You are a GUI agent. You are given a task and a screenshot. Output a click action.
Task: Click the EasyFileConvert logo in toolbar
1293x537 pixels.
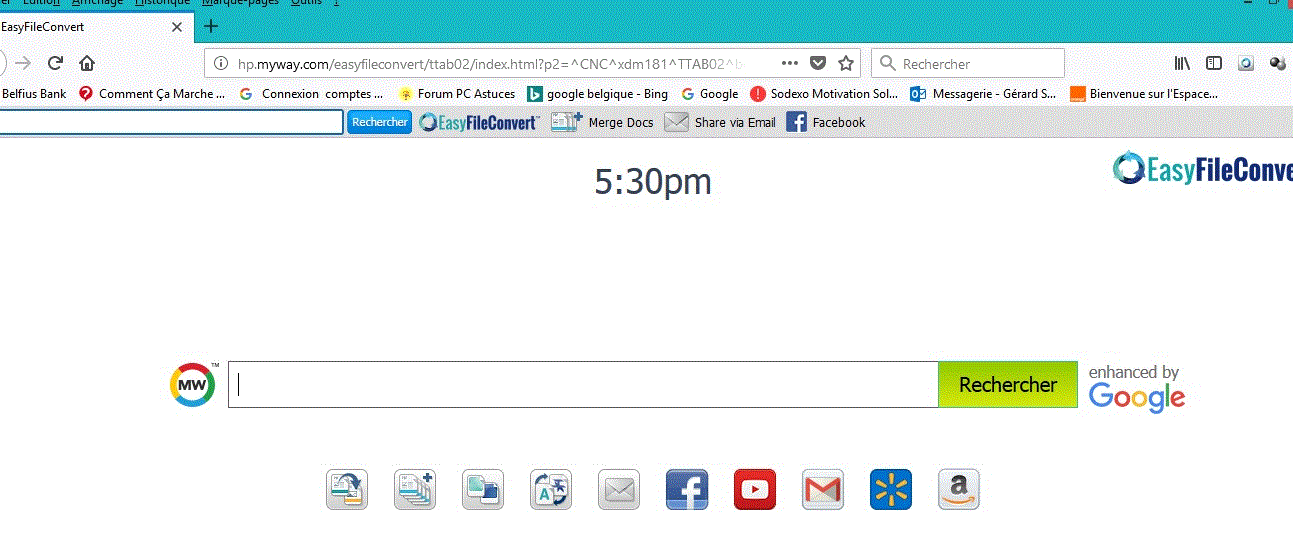click(x=478, y=122)
